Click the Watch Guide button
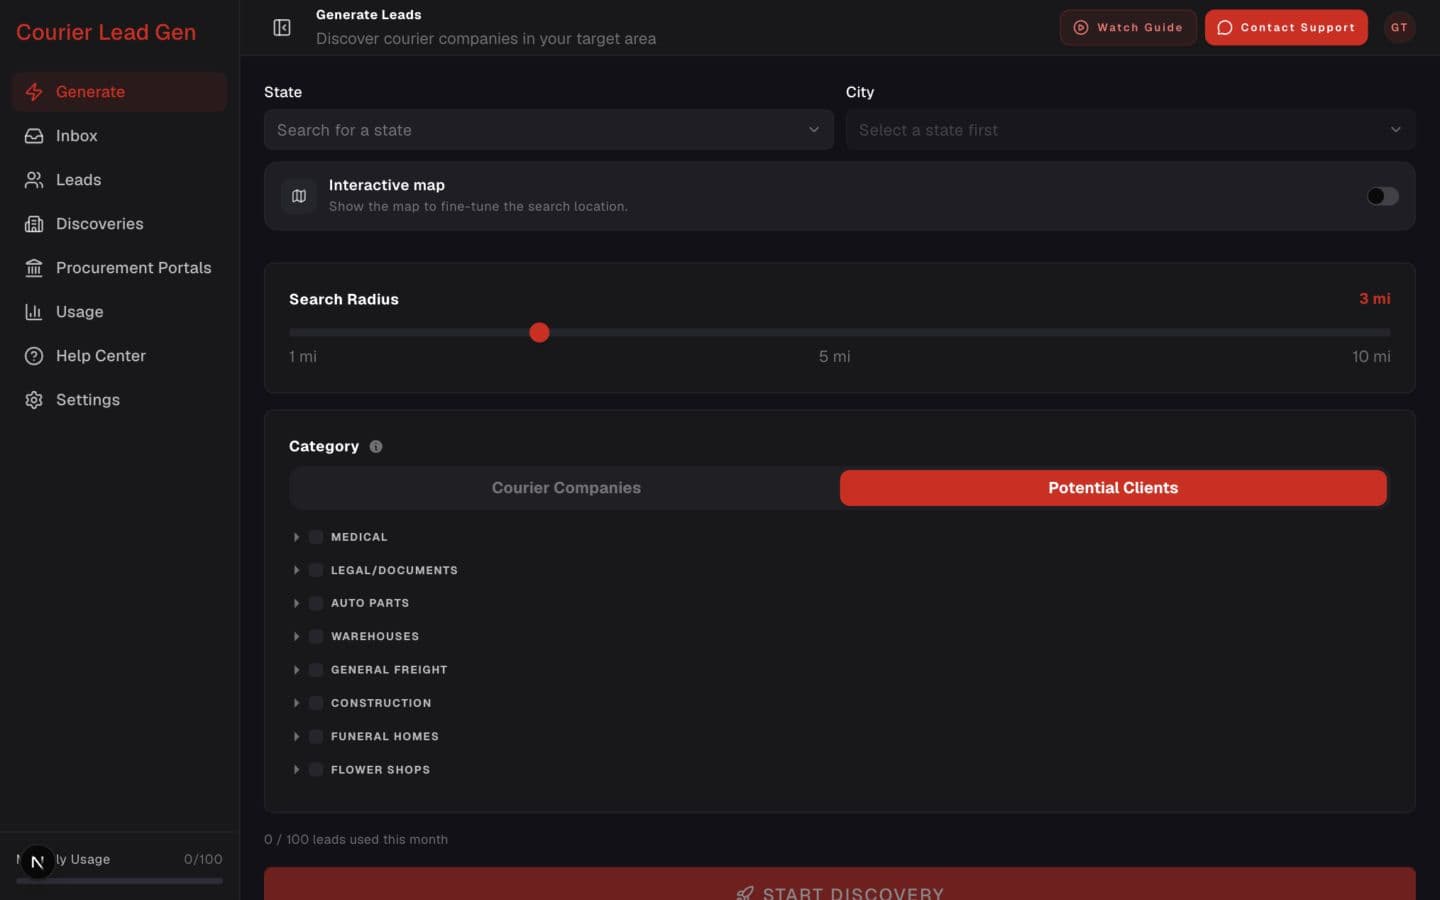The width and height of the screenshot is (1440, 900). click(1128, 28)
